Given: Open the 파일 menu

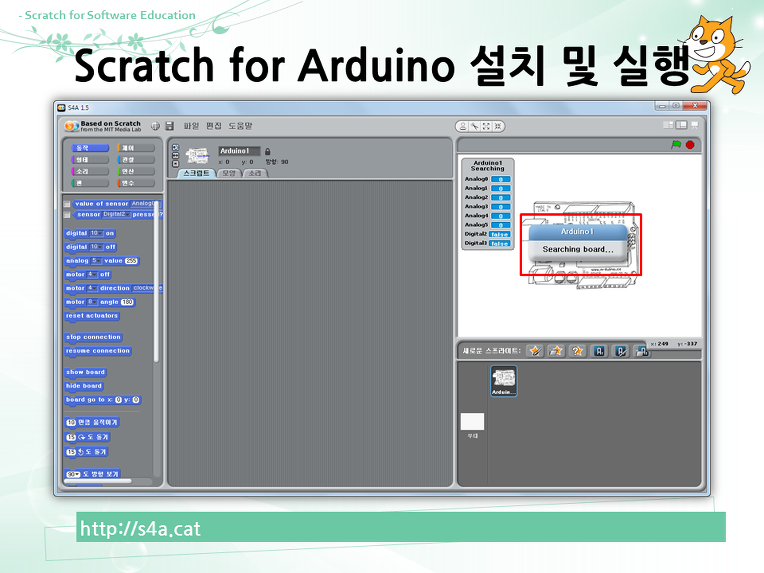Looking at the screenshot, I should [x=191, y=126].
